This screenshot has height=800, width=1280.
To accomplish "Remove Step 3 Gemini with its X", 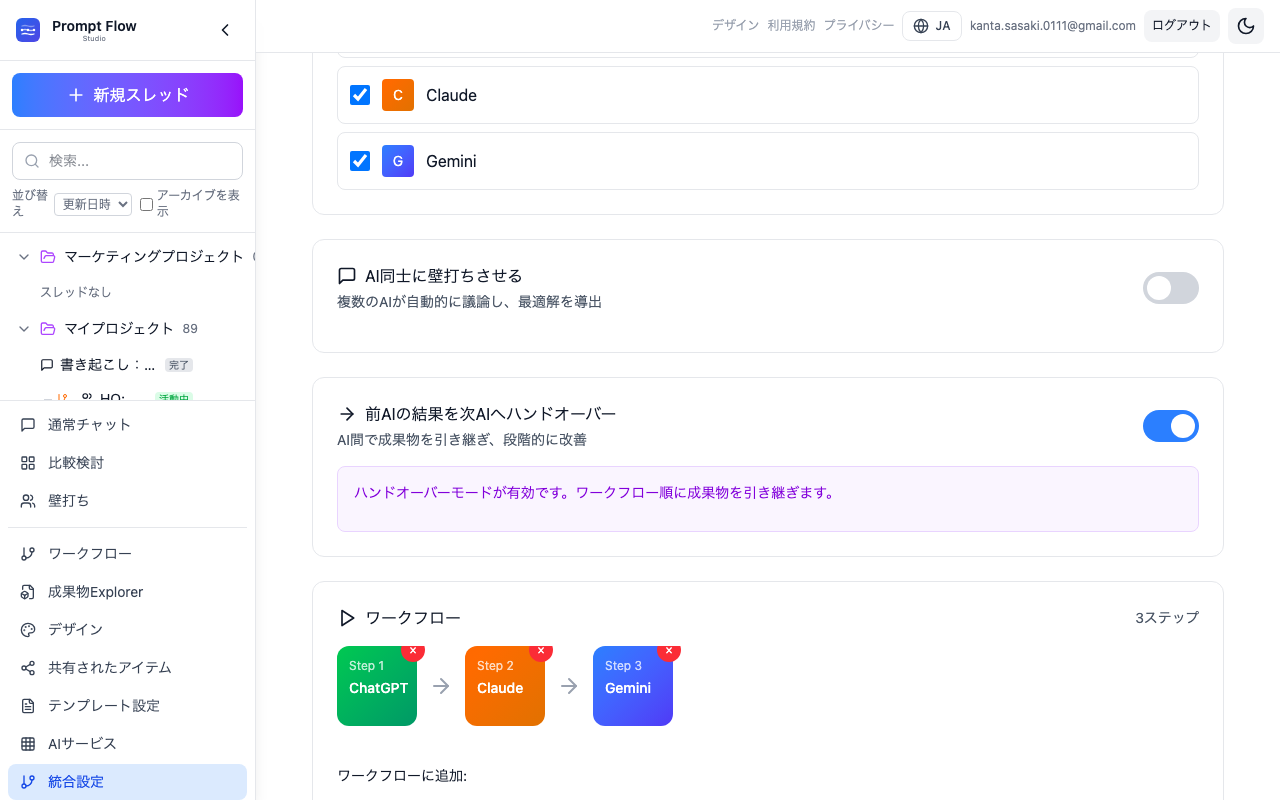I will tap(669, 650).
